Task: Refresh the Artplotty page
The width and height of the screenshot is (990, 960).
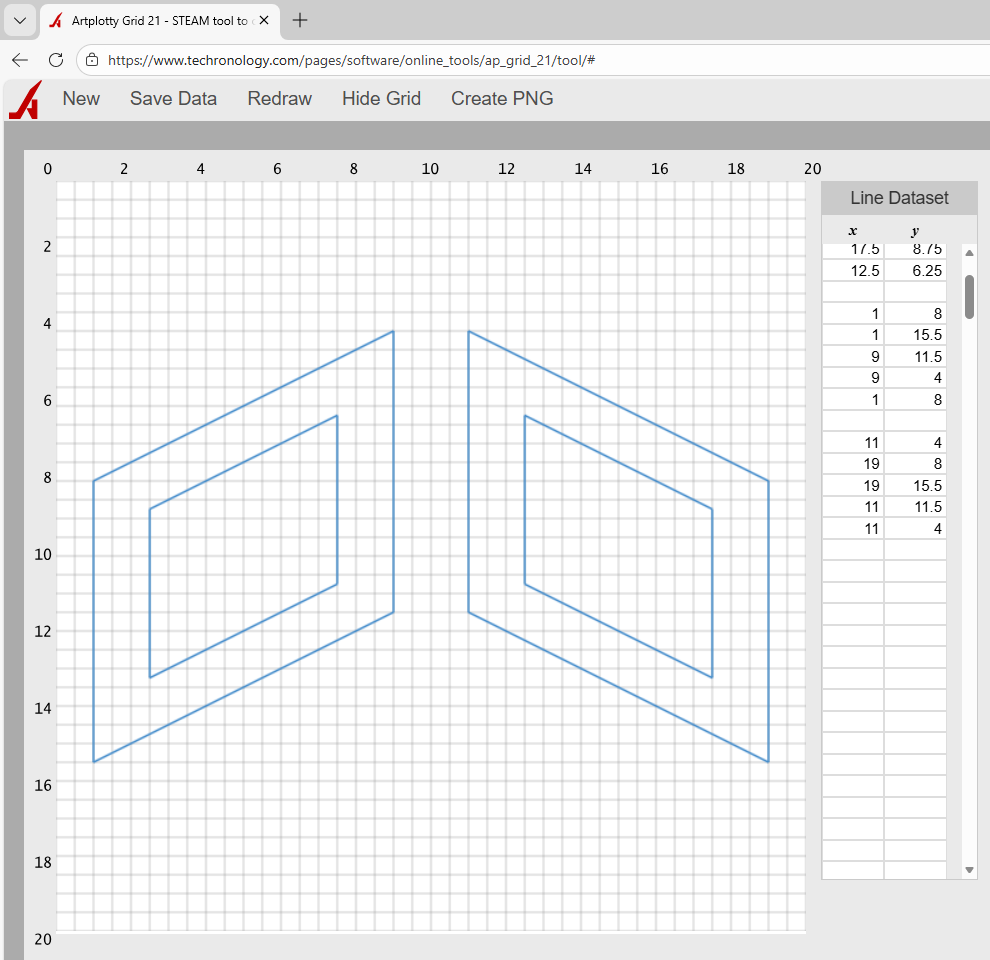Action: click(x=56, y=60)
